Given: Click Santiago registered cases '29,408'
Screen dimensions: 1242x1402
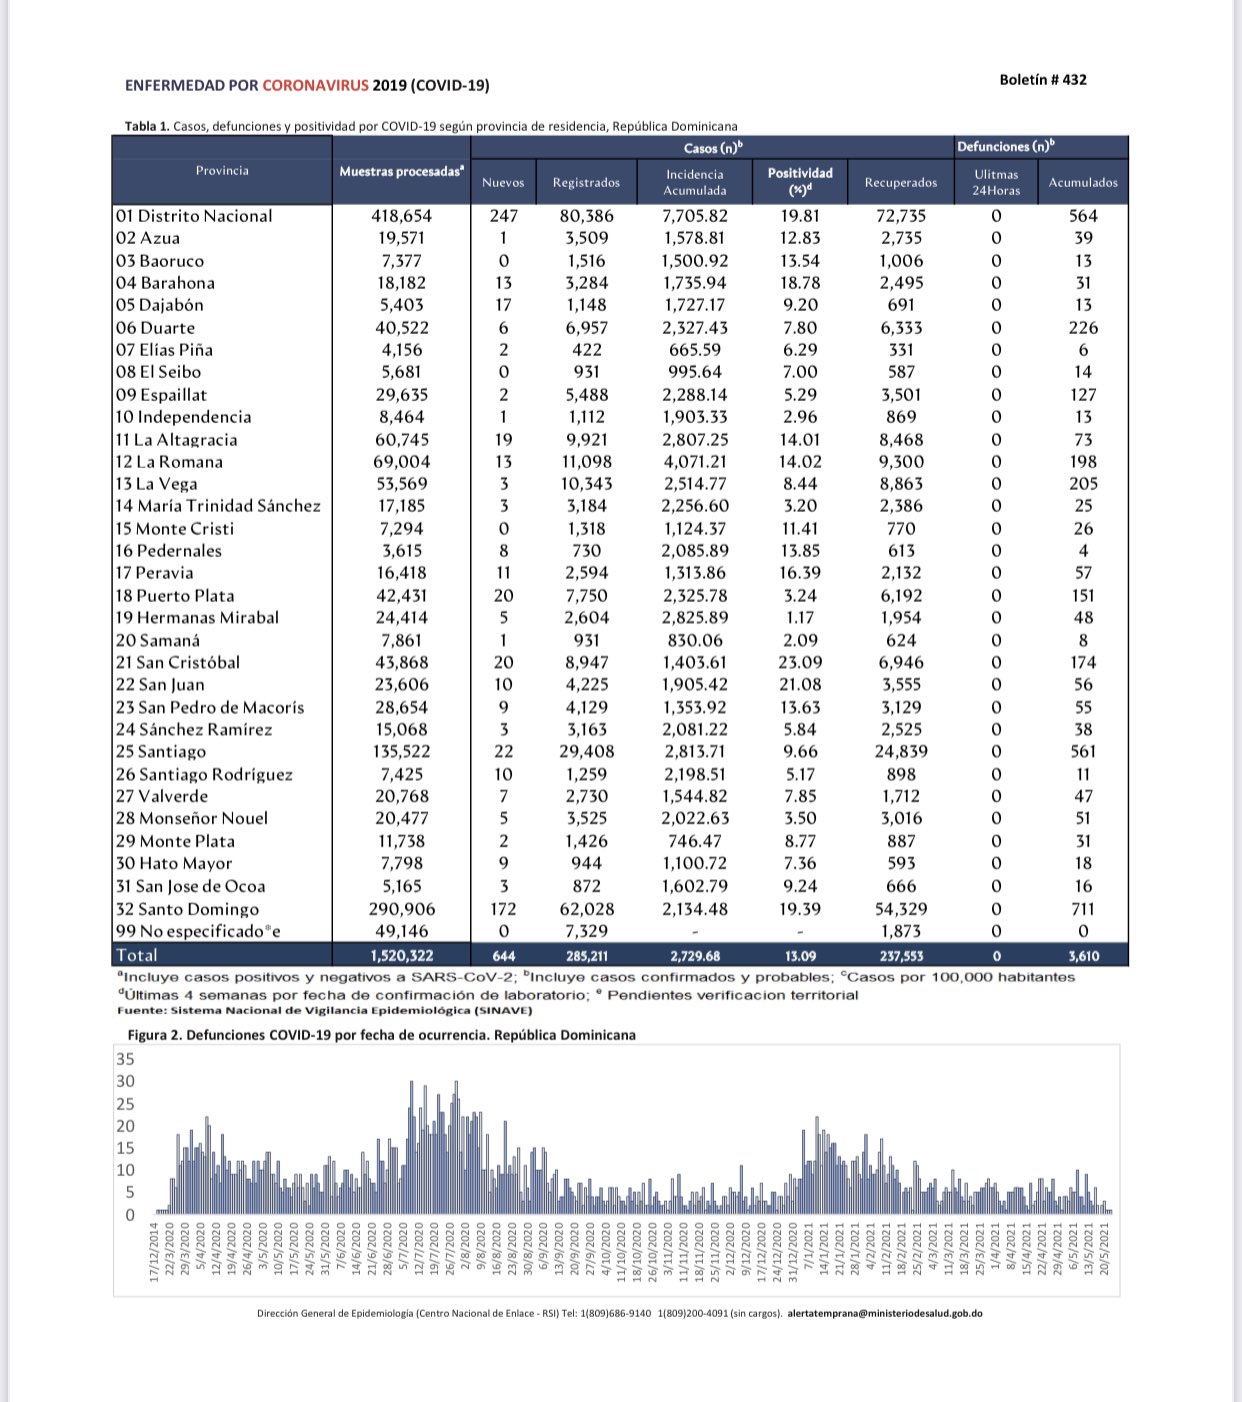Looking at the screenshot, I should coord(587,752).
